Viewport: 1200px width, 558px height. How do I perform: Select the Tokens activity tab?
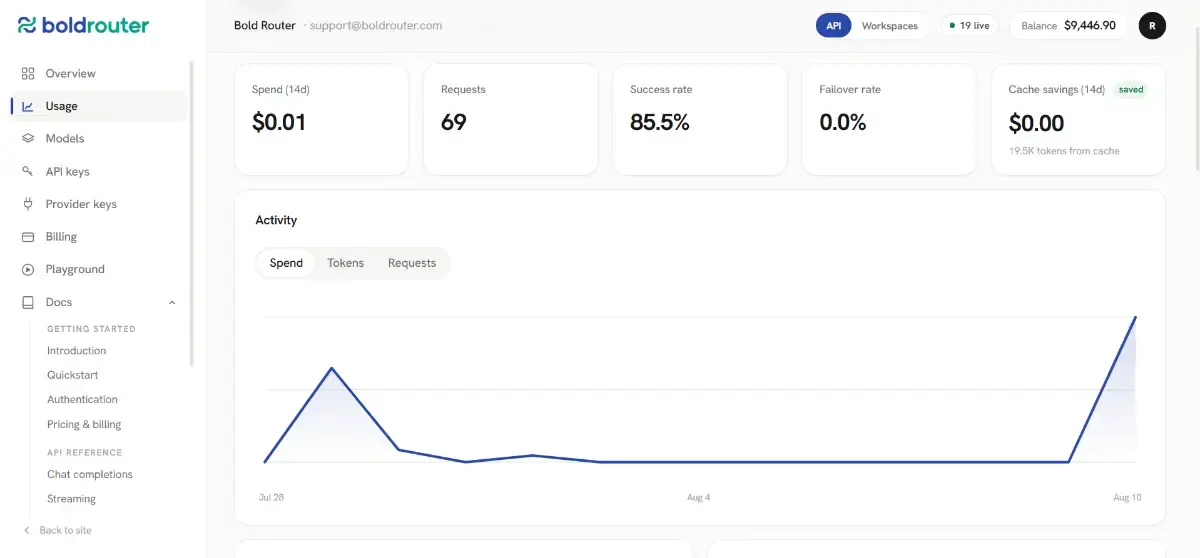click(x=346, y=263)
